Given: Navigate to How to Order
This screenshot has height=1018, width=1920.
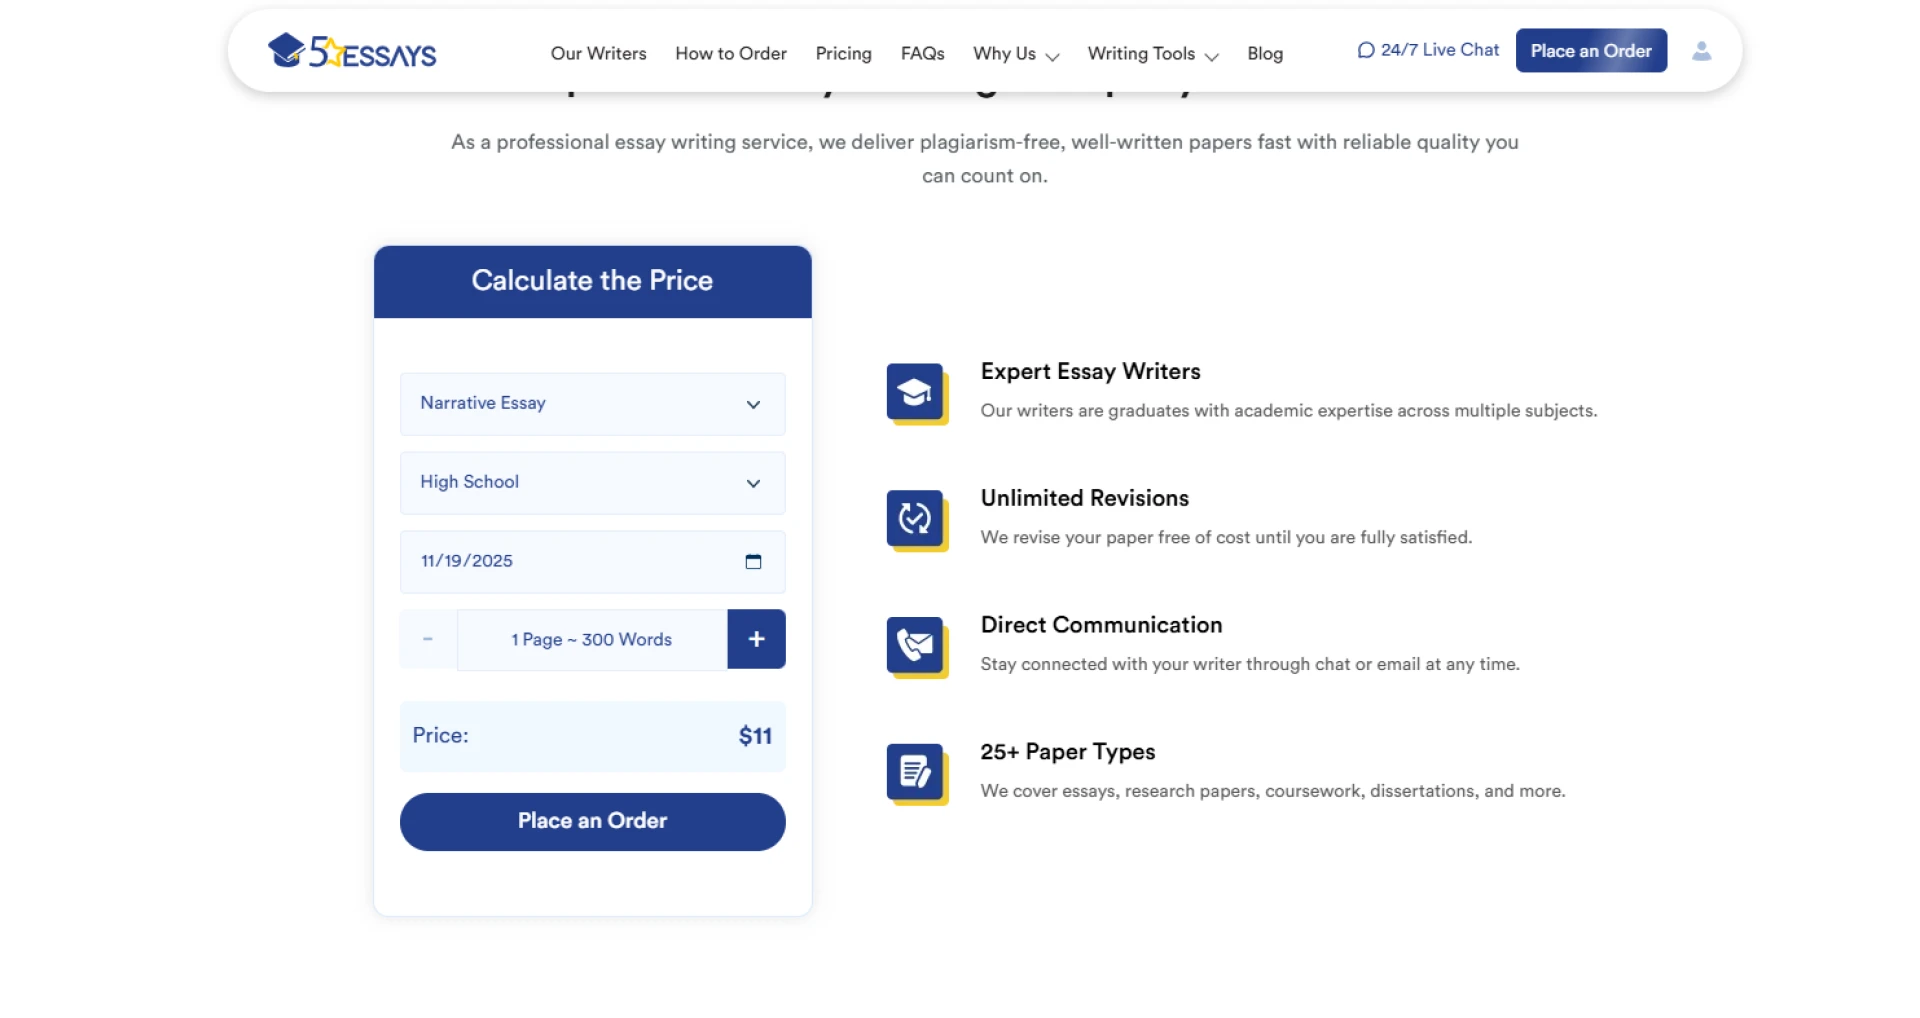Looking at the screenshot, I should click(x=730, y=54).
